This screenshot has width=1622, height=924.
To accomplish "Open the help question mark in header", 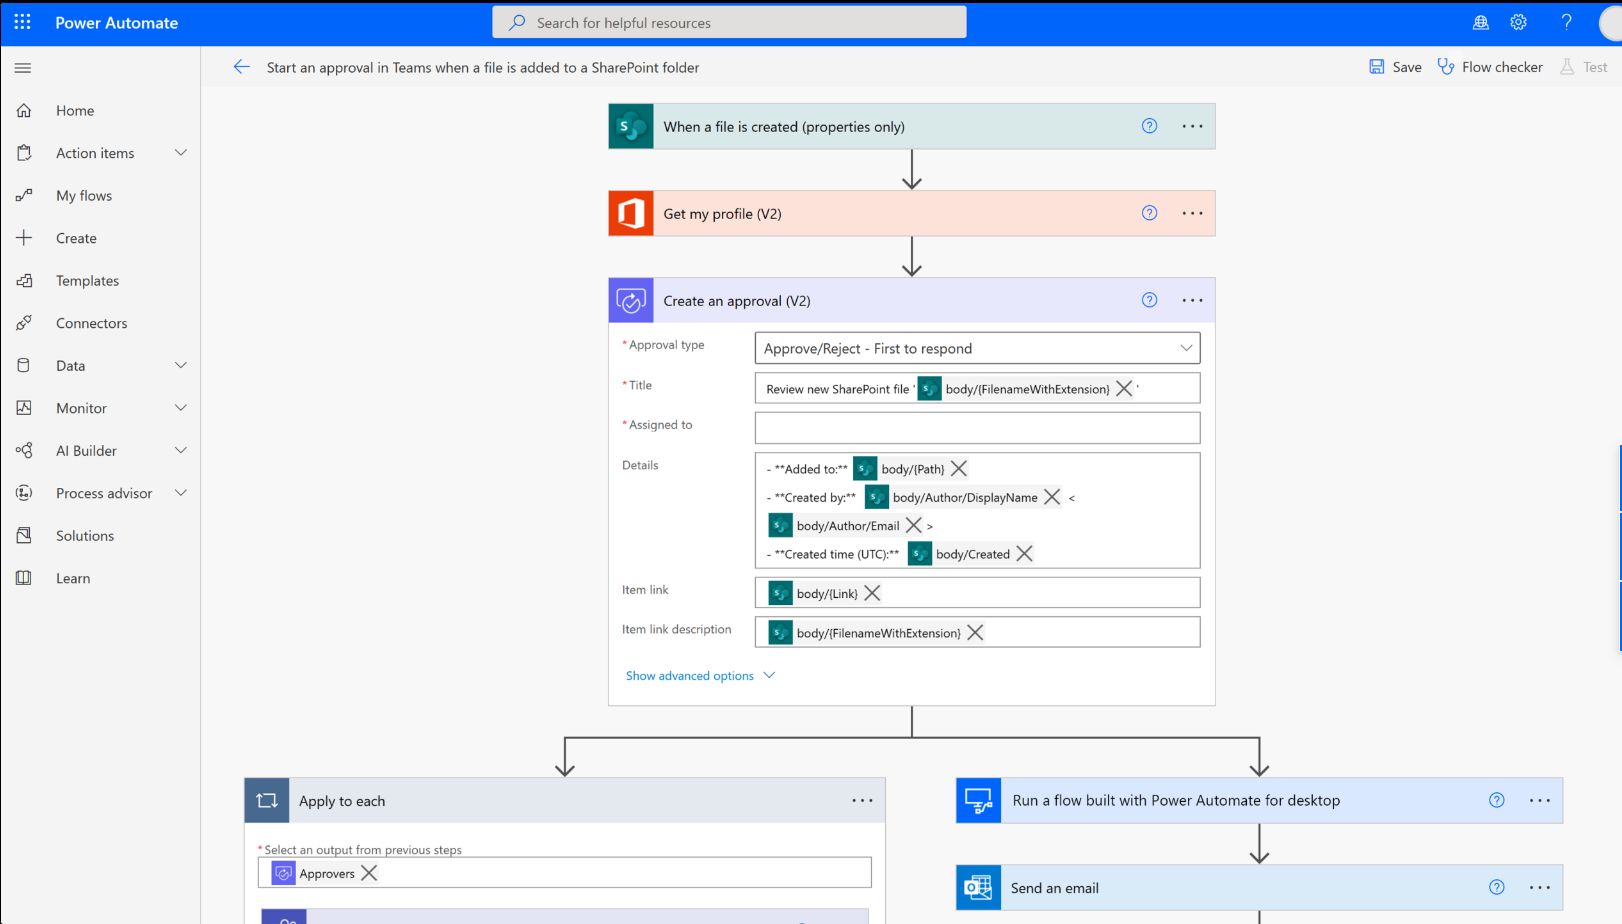I will click(x=1566, y=22).
